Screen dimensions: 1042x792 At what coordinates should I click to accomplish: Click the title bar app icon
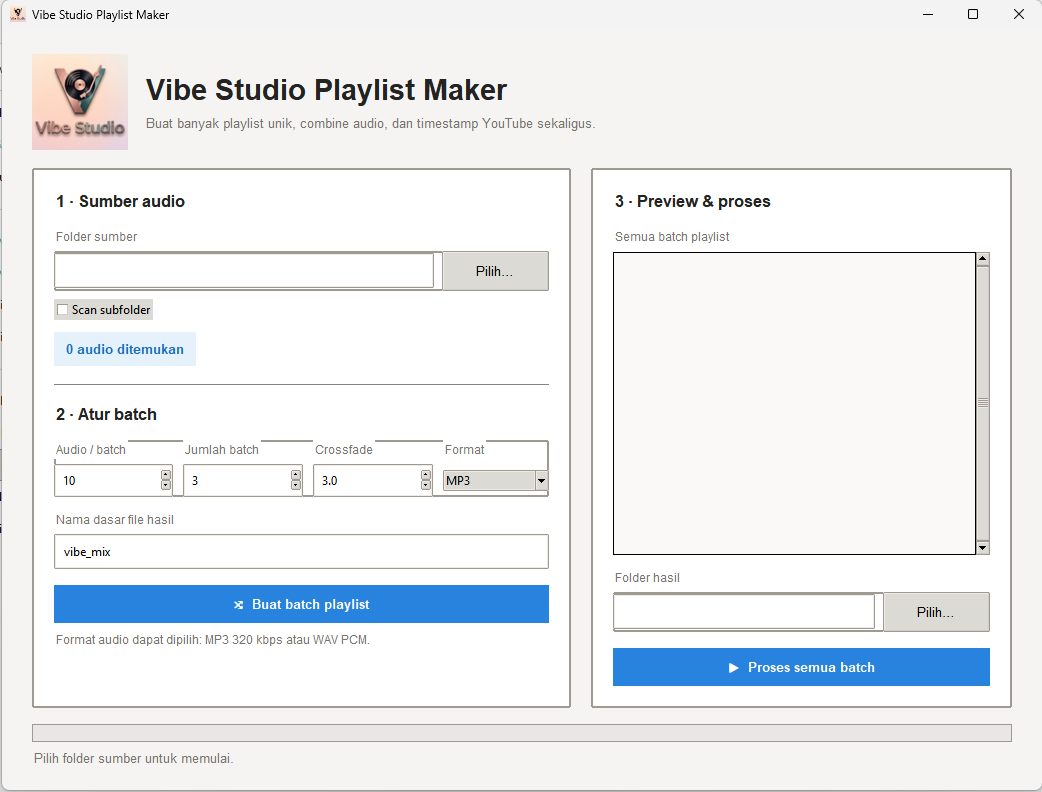pyautogui.click(x=17, y=14)
